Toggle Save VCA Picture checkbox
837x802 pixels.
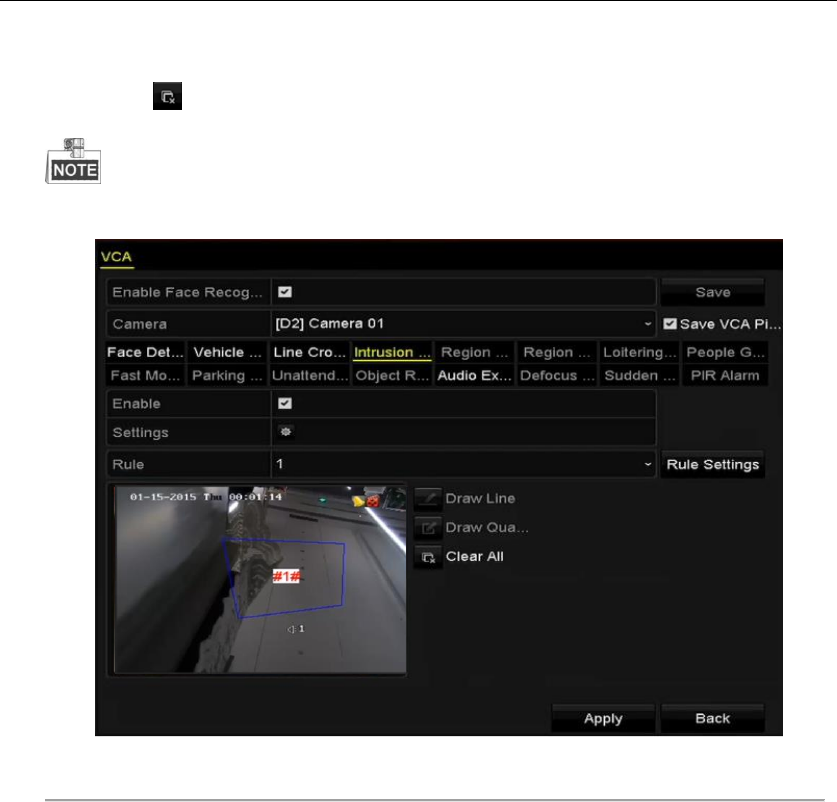(670, 324)
